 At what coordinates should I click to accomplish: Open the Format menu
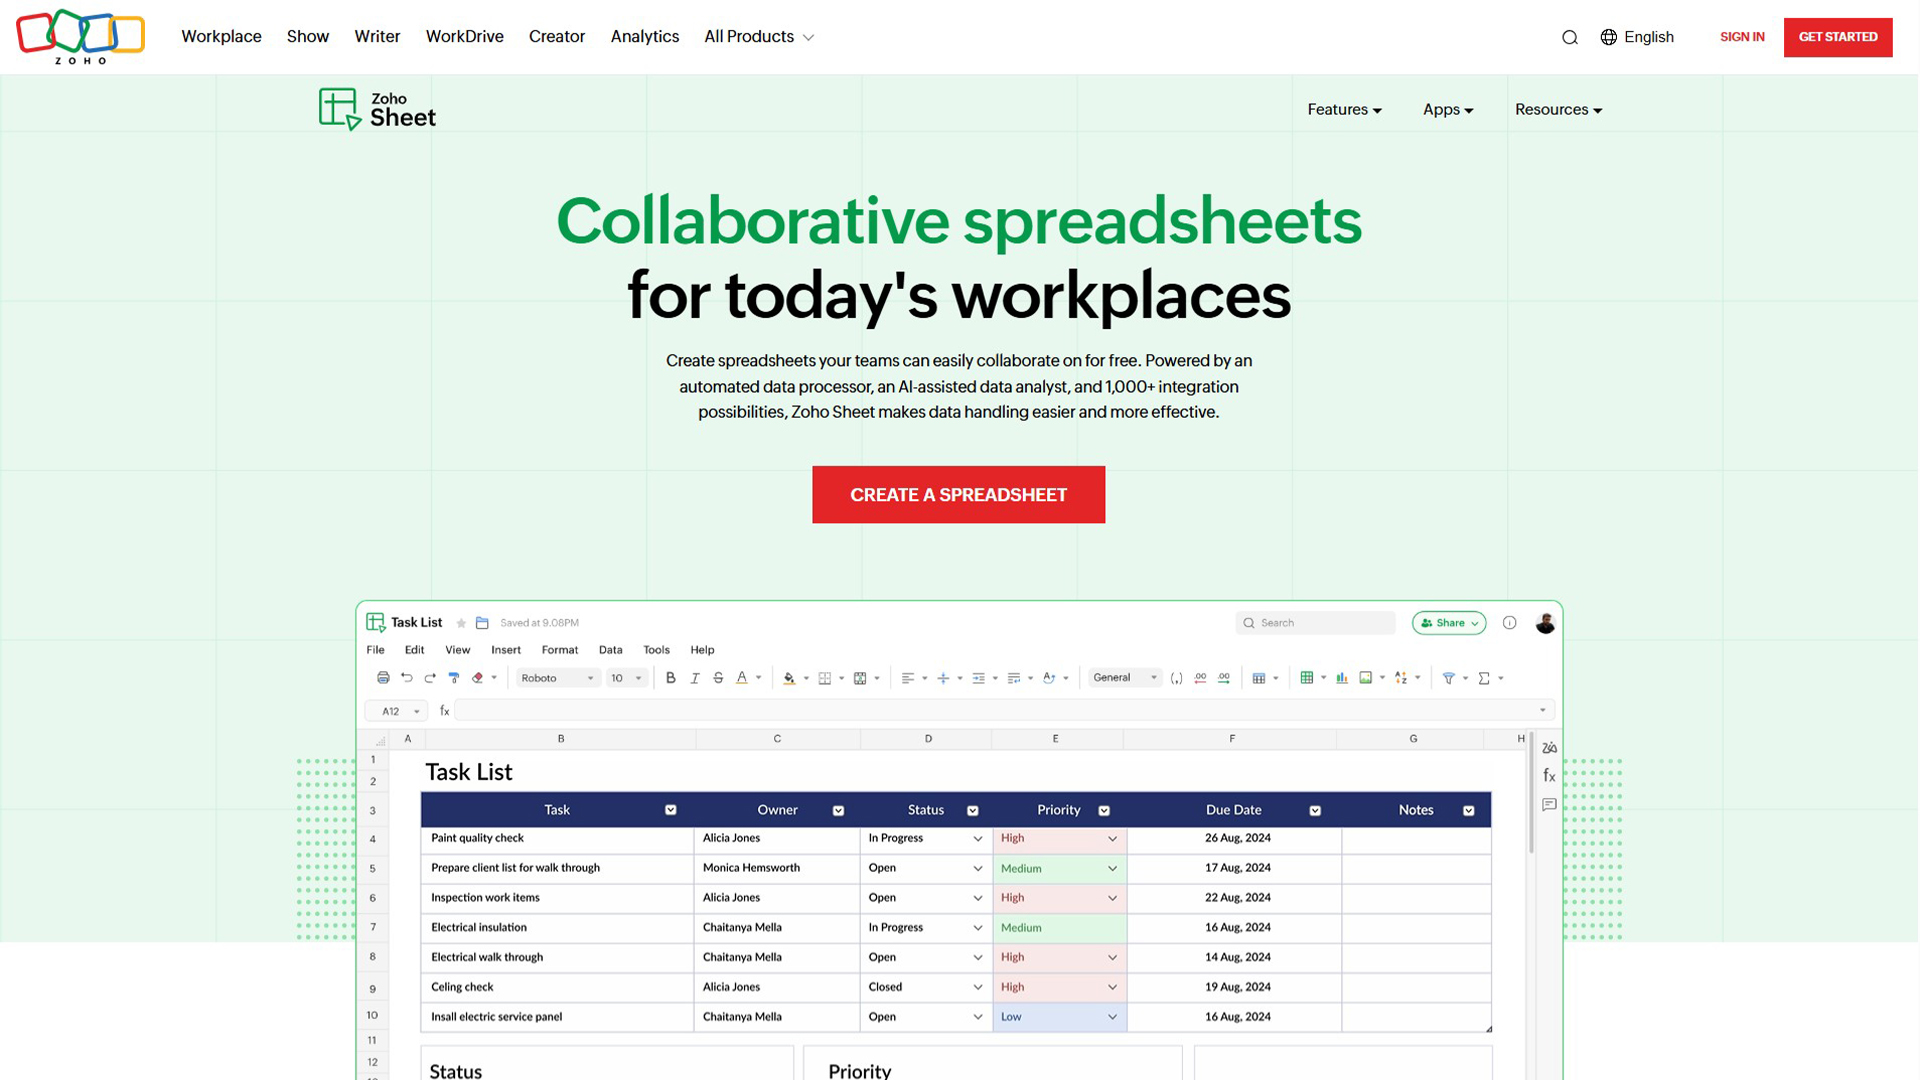[x=560, y=650]
